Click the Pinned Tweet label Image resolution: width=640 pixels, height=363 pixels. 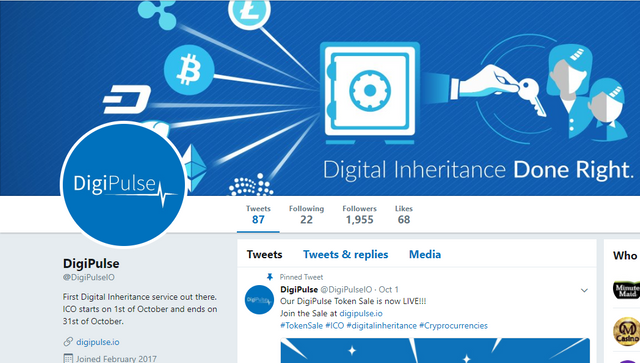pos(301,277)
